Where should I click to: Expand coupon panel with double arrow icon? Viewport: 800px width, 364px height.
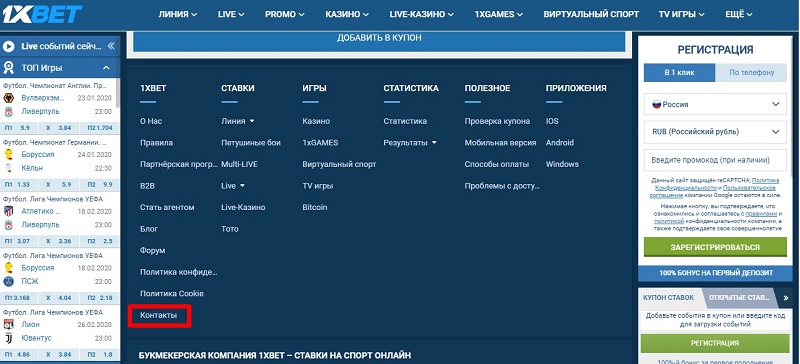click(x=786, y=297)
